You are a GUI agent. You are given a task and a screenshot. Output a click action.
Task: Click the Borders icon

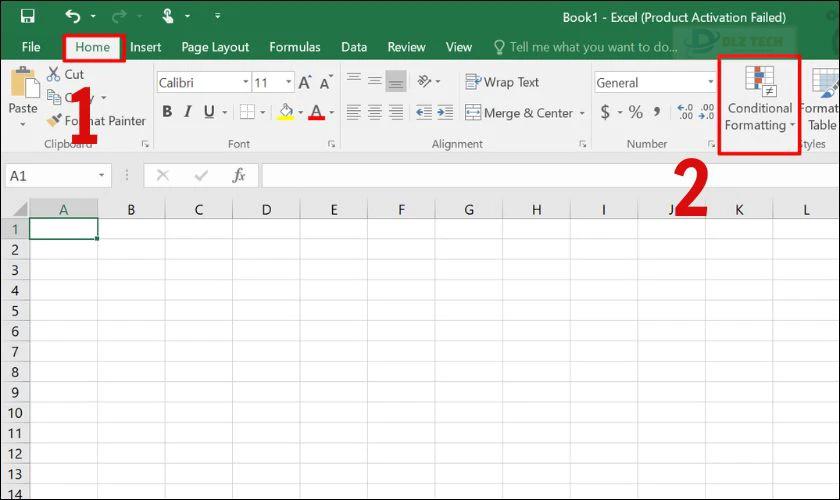pos(247,112)
